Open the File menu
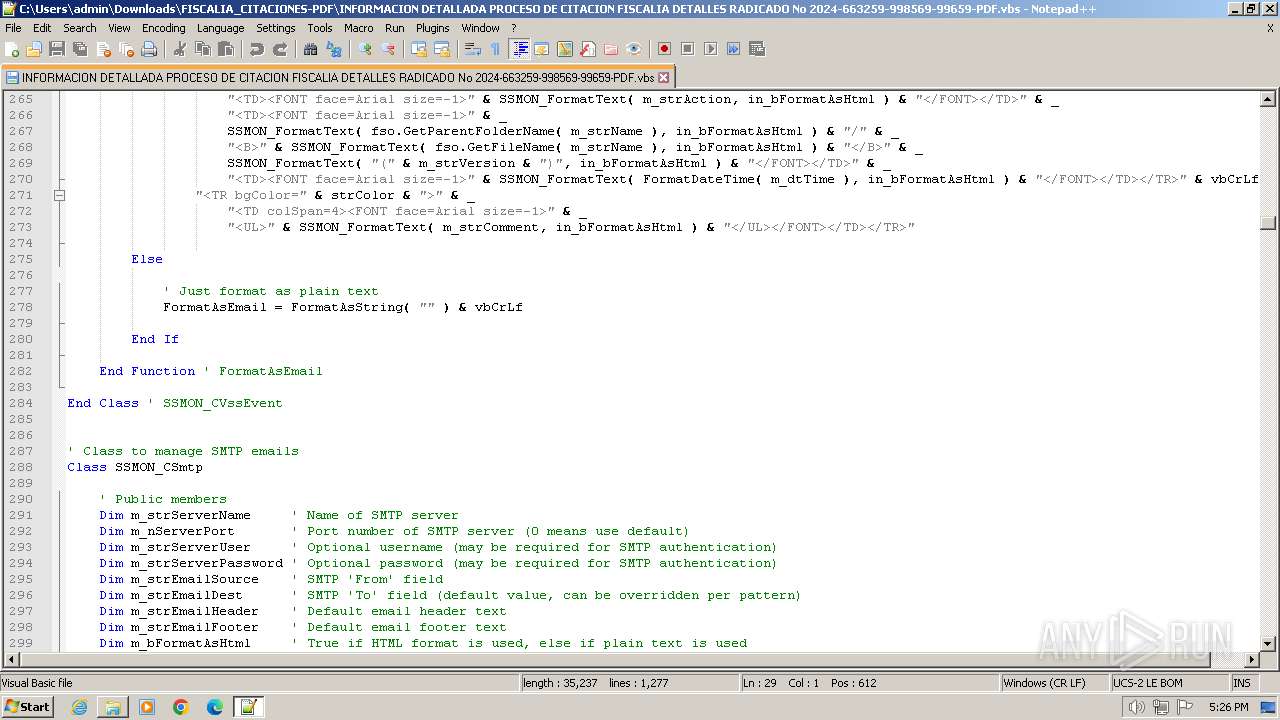1280x720 pixels. 13,28
